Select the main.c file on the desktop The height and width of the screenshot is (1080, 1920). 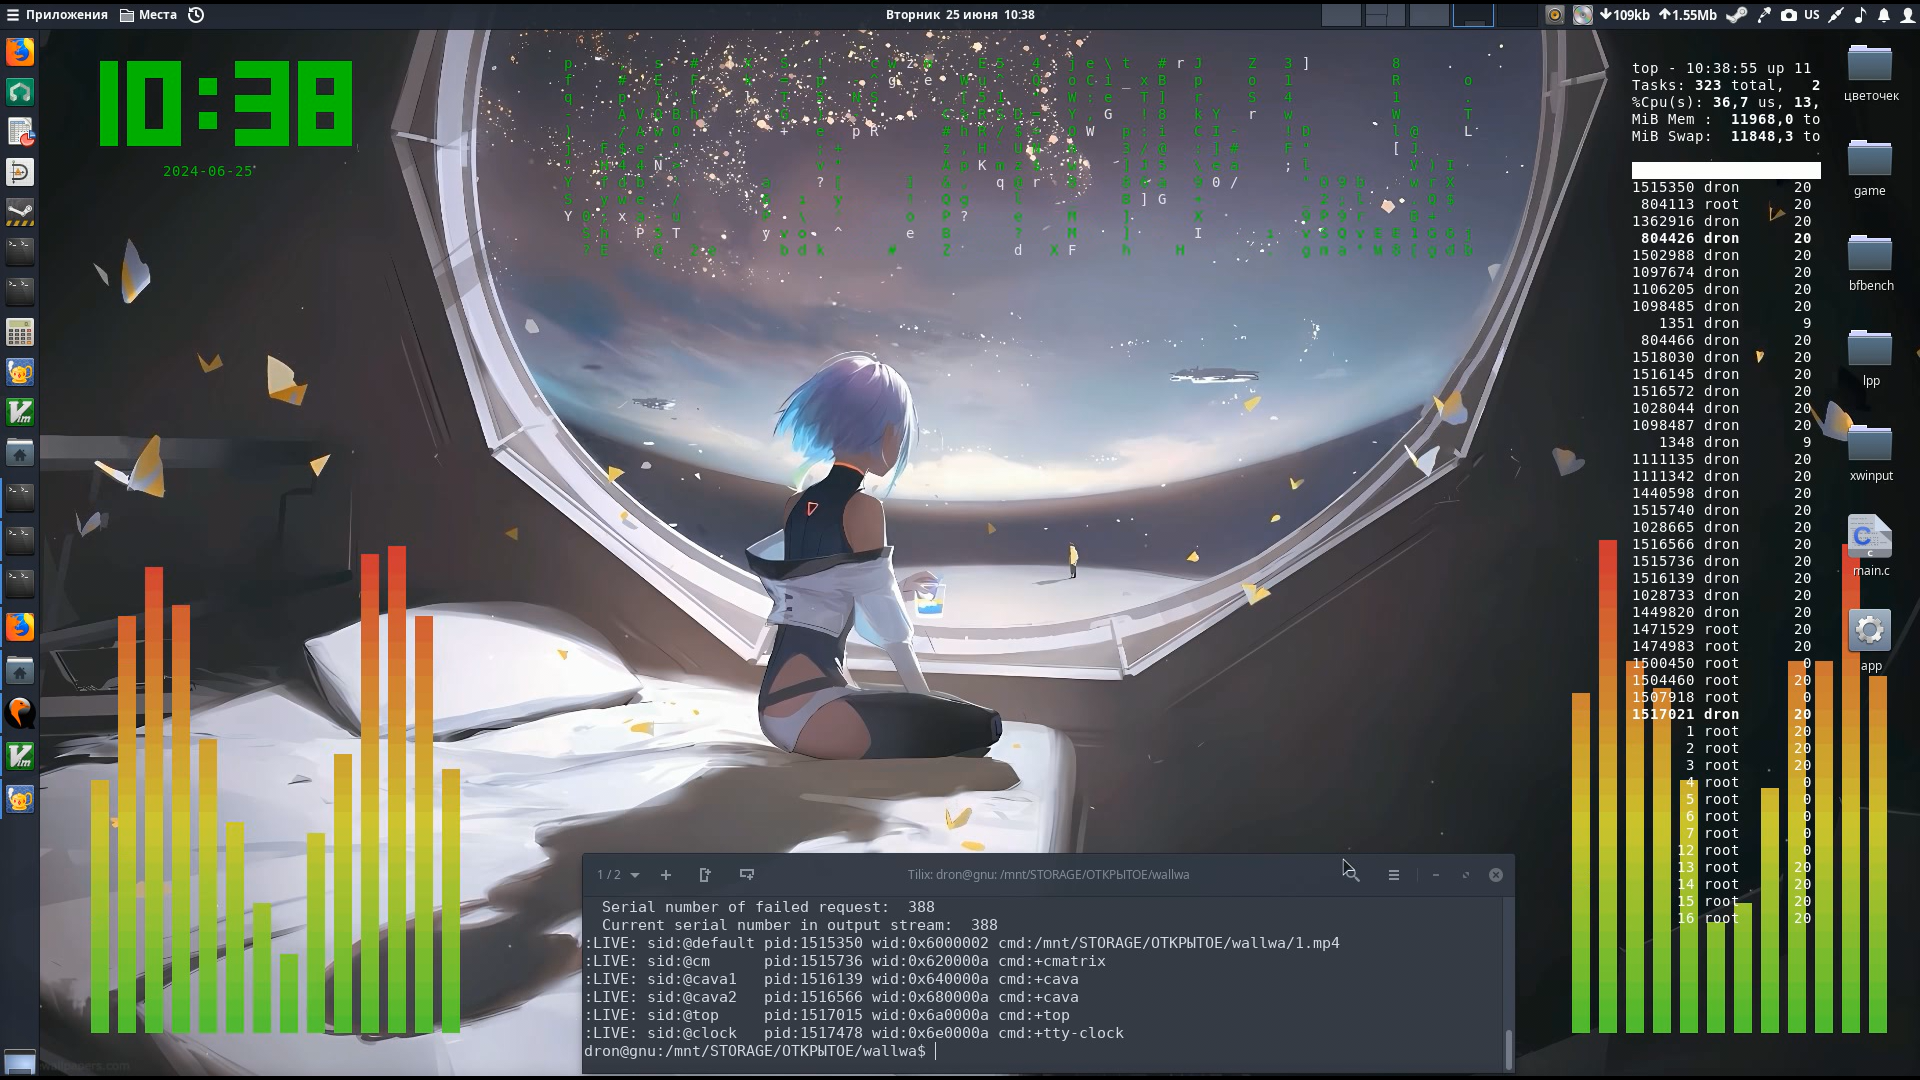coord(1870,547)
